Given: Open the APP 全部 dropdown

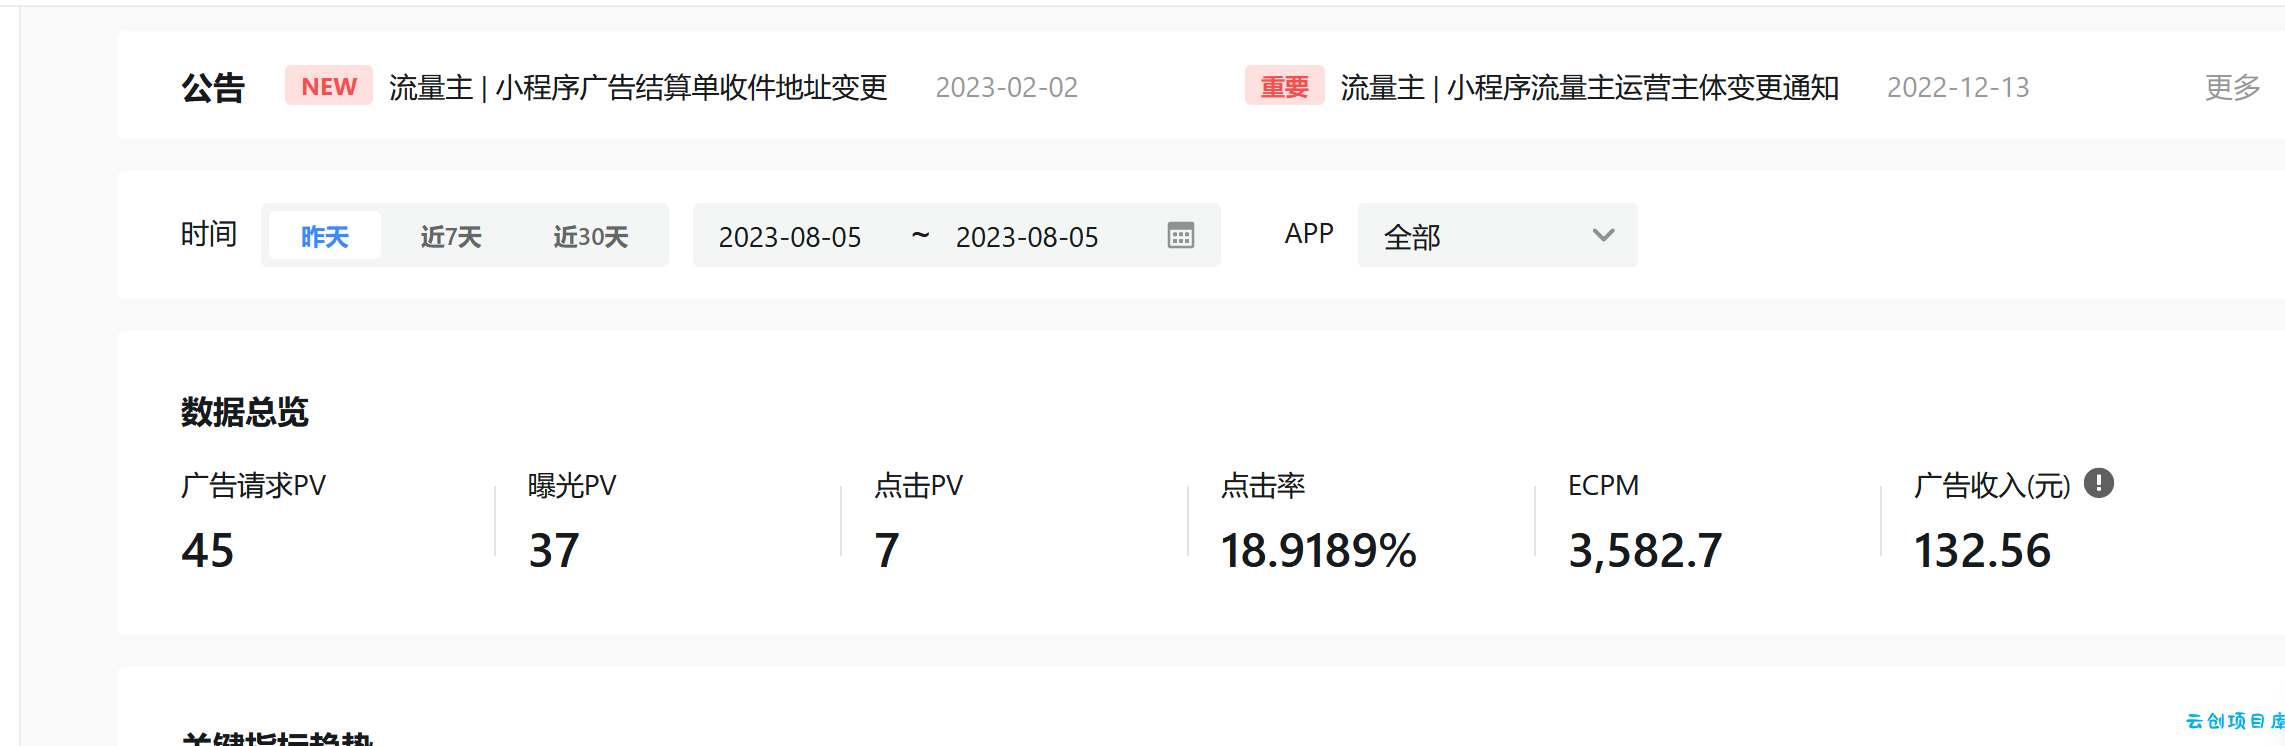Looking at the screenshot, I should pyautogui.click(x=1497, y=236).
